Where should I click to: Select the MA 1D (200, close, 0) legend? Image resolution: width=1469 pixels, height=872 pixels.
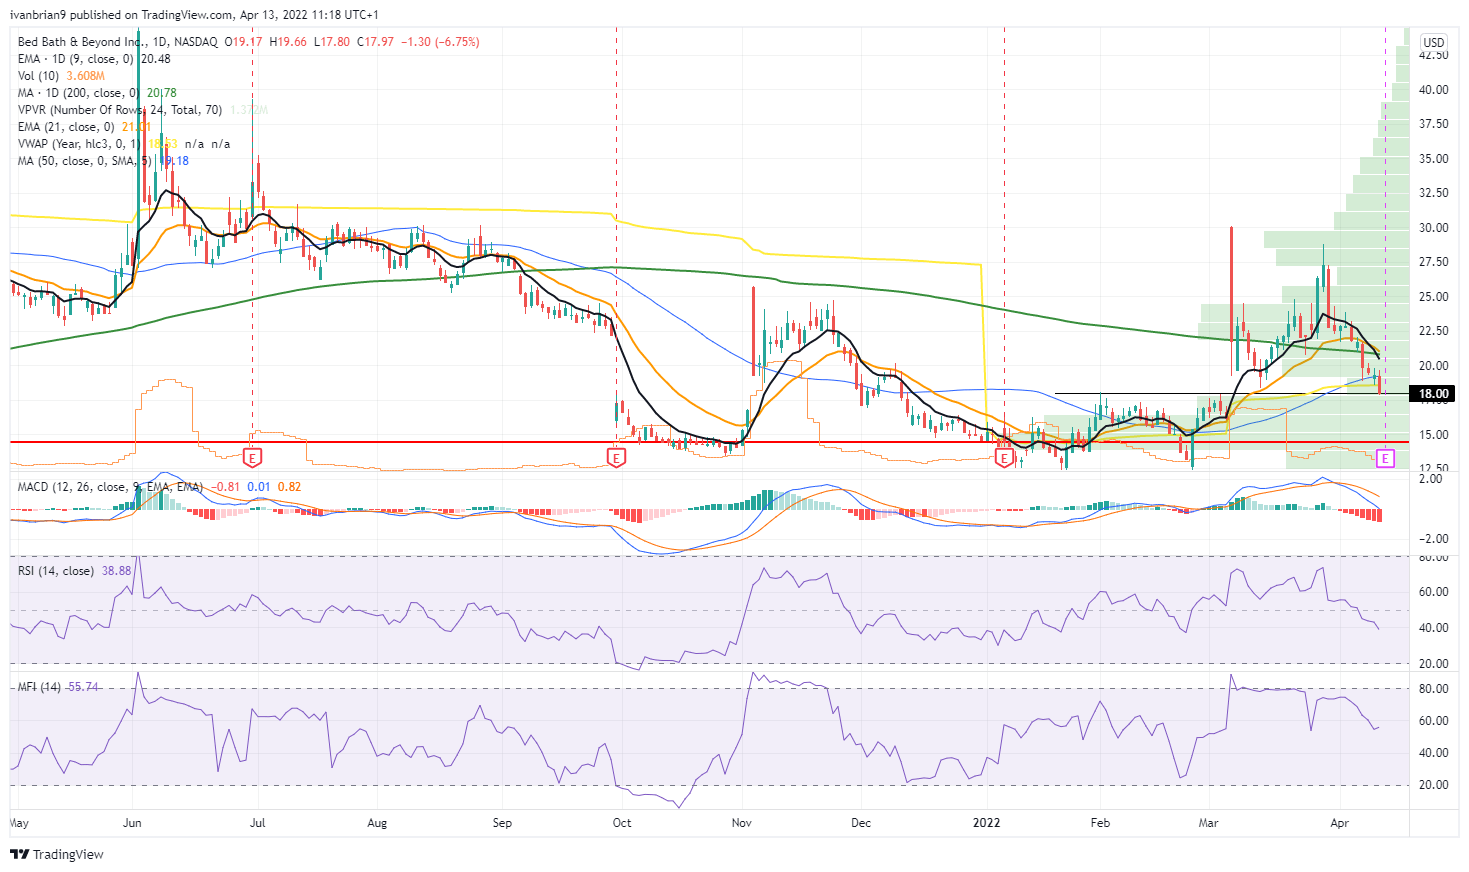tap(78, 93)
